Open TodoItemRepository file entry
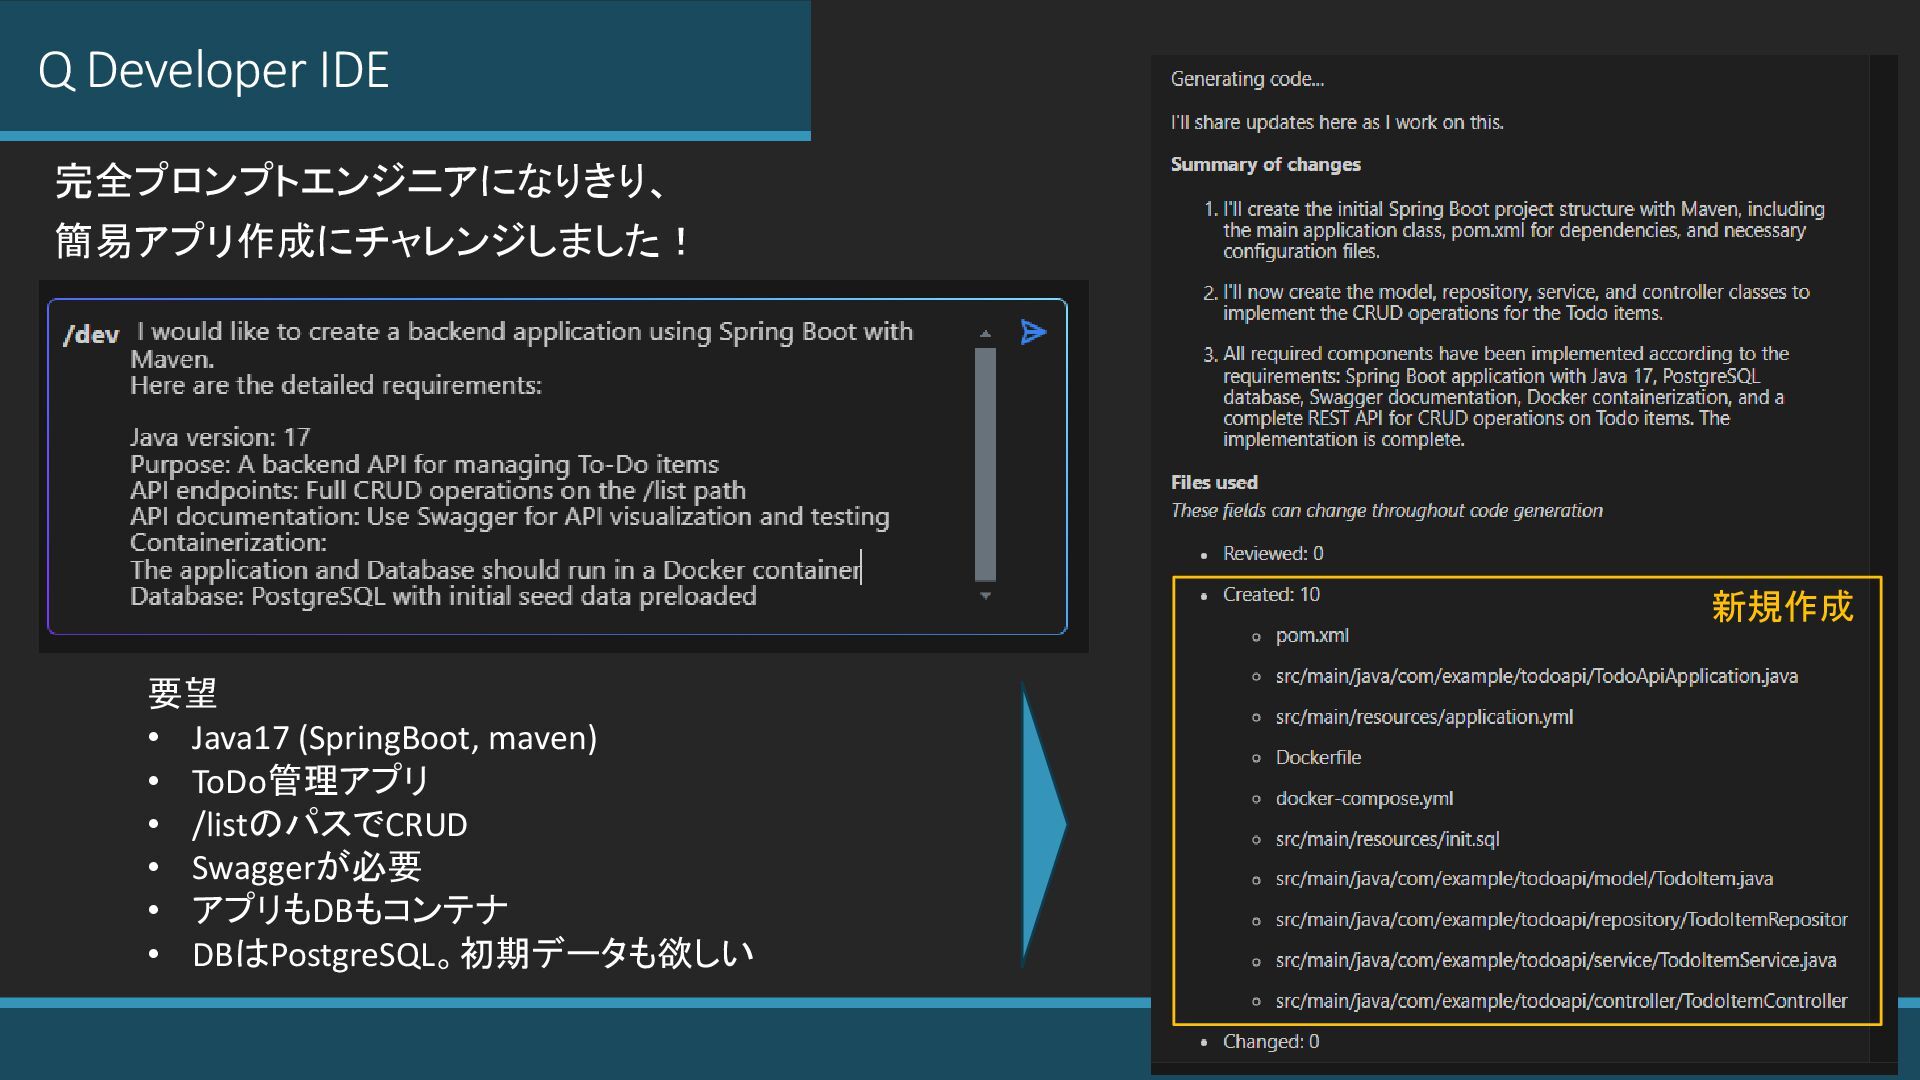Screen dimensions: 1920x1080 pos(1560,920)
